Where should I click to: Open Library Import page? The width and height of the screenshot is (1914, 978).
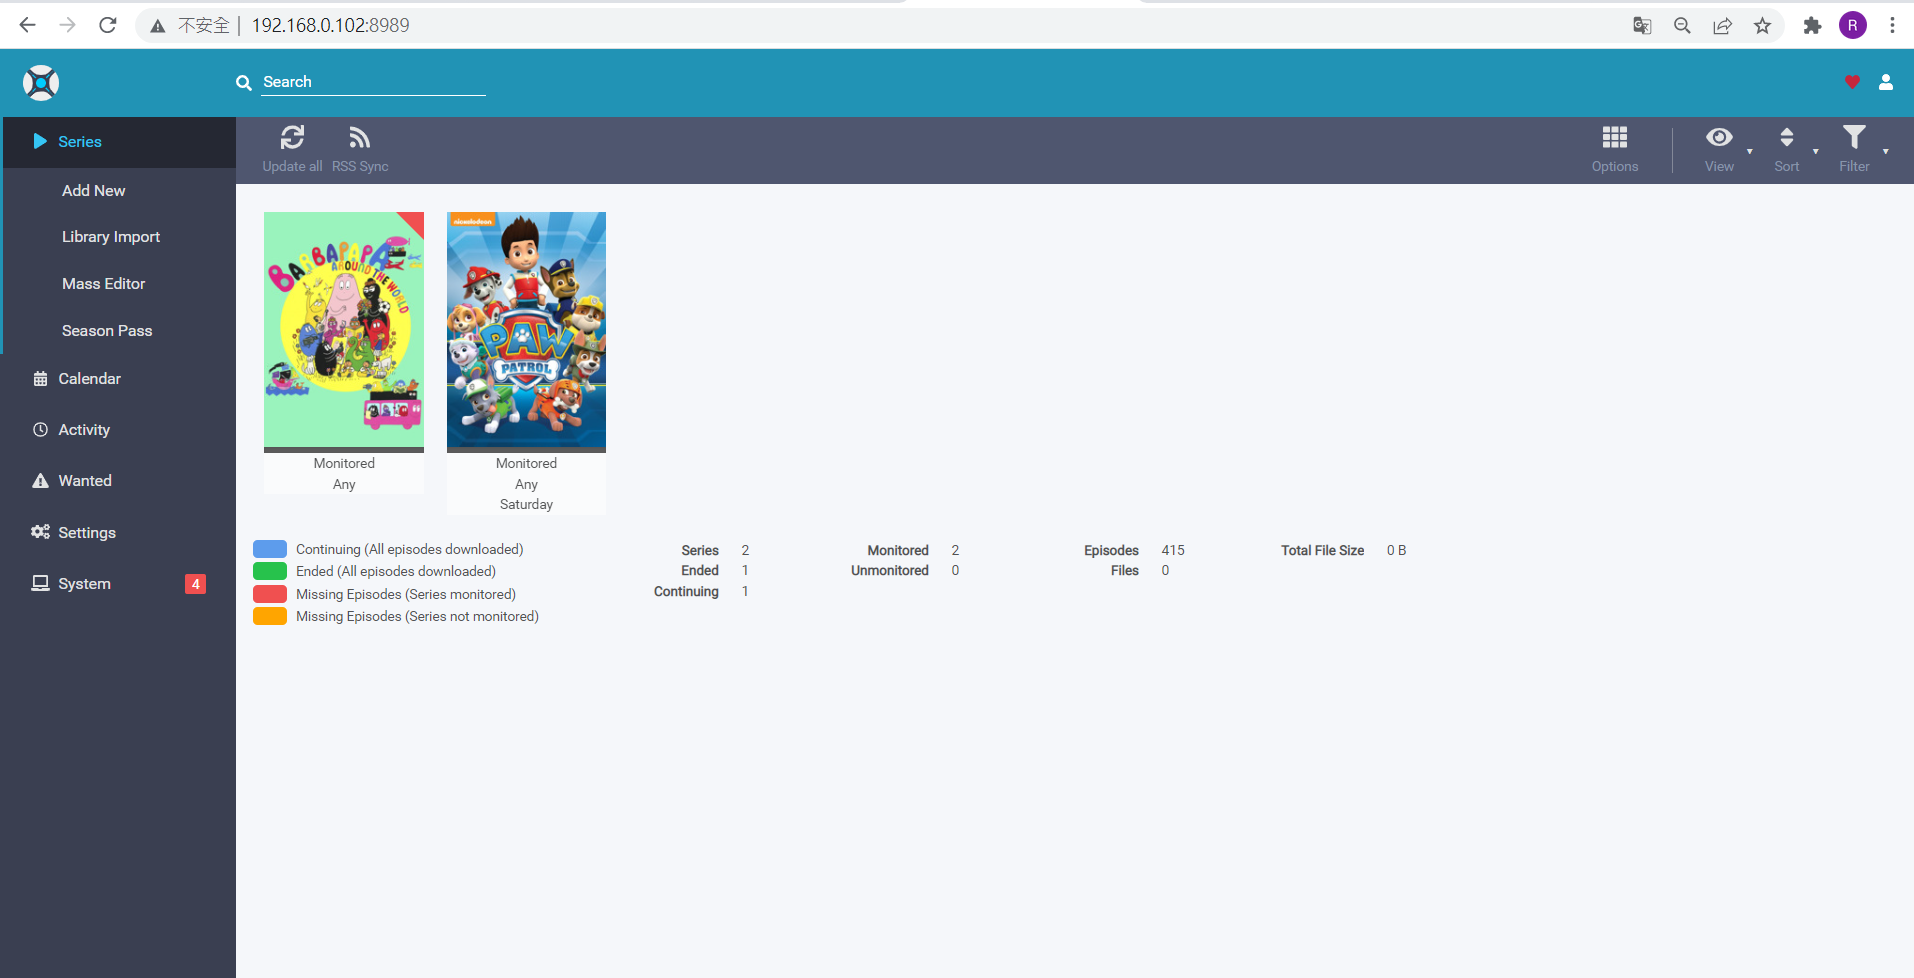pyautogui.click(x=111, y=237)
